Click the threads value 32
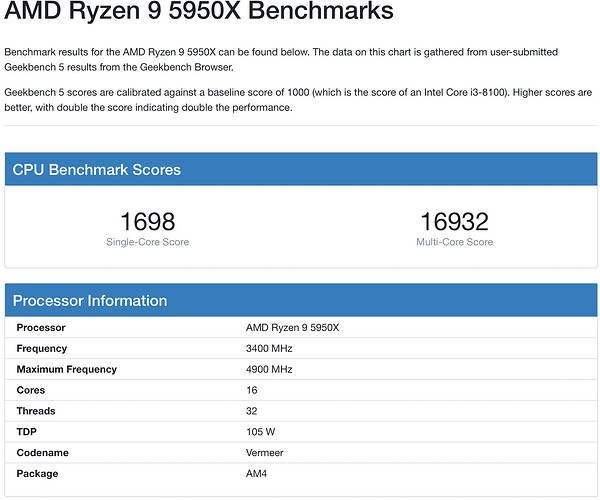 251,411
